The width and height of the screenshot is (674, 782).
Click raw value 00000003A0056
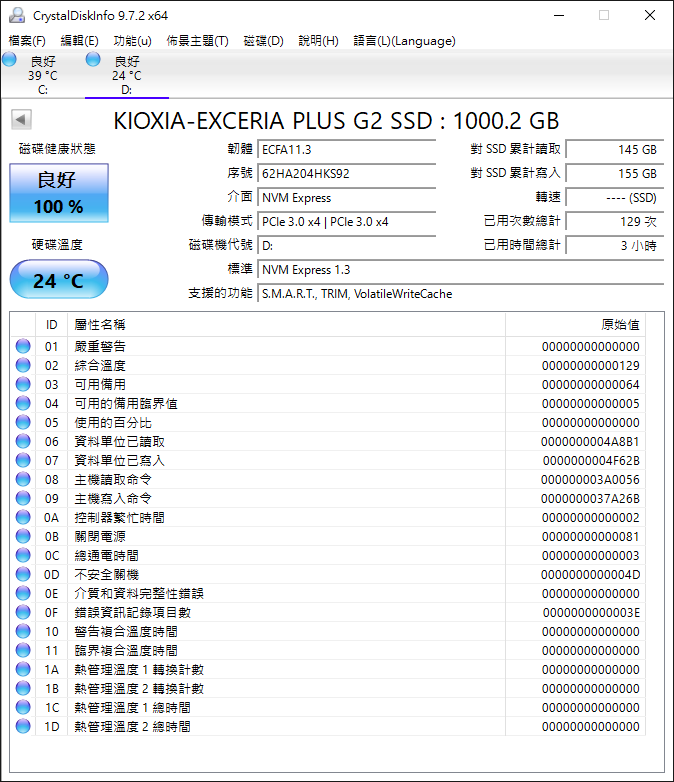click(590, 479)
